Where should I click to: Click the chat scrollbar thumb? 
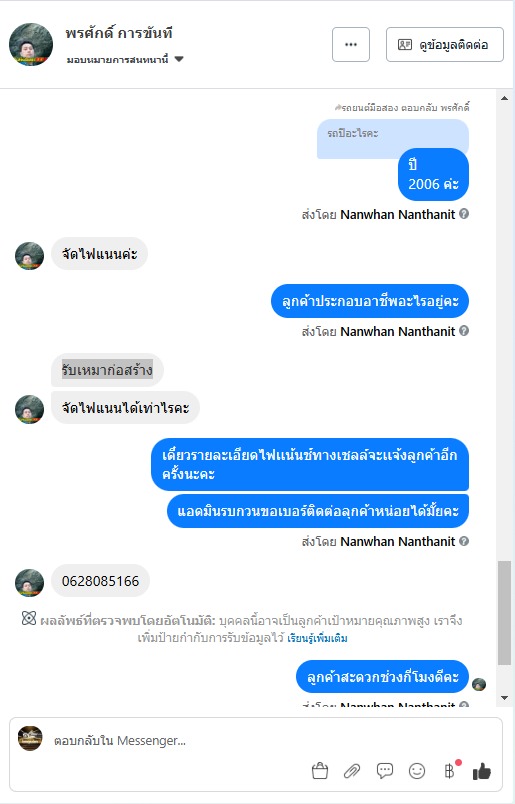click(x=504, y=613)
